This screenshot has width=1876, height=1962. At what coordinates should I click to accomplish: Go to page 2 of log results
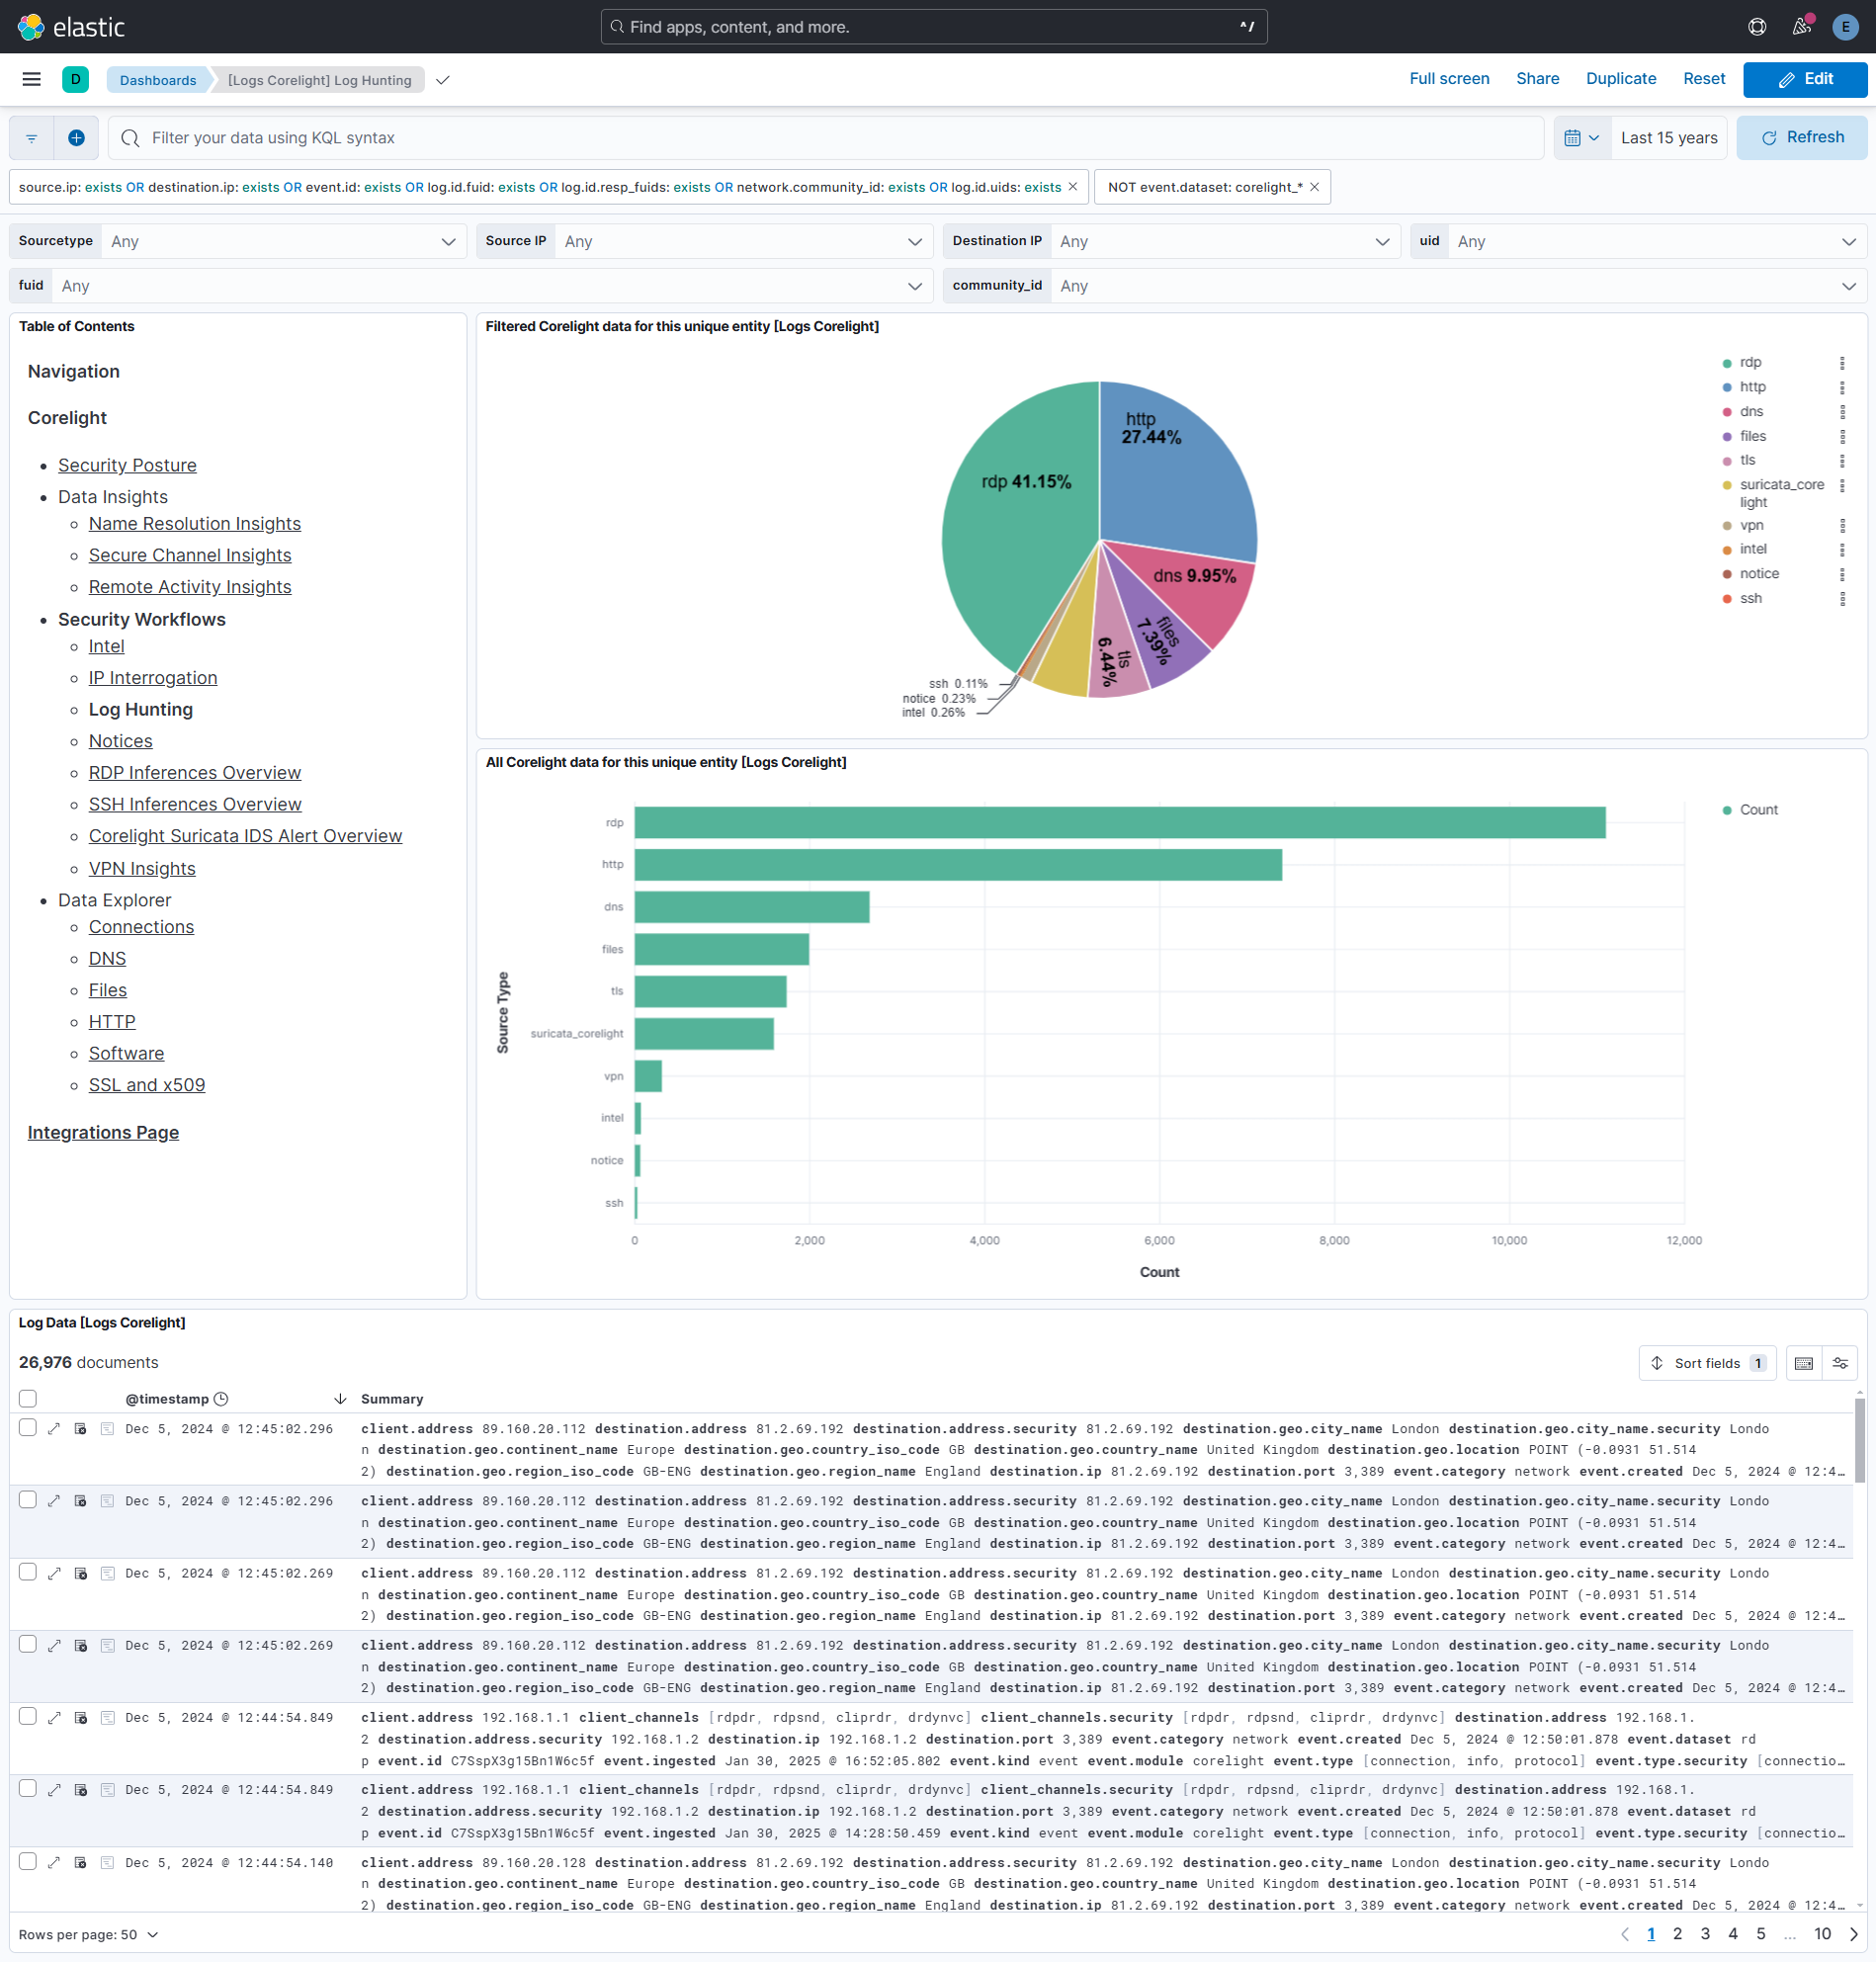1679,1934
